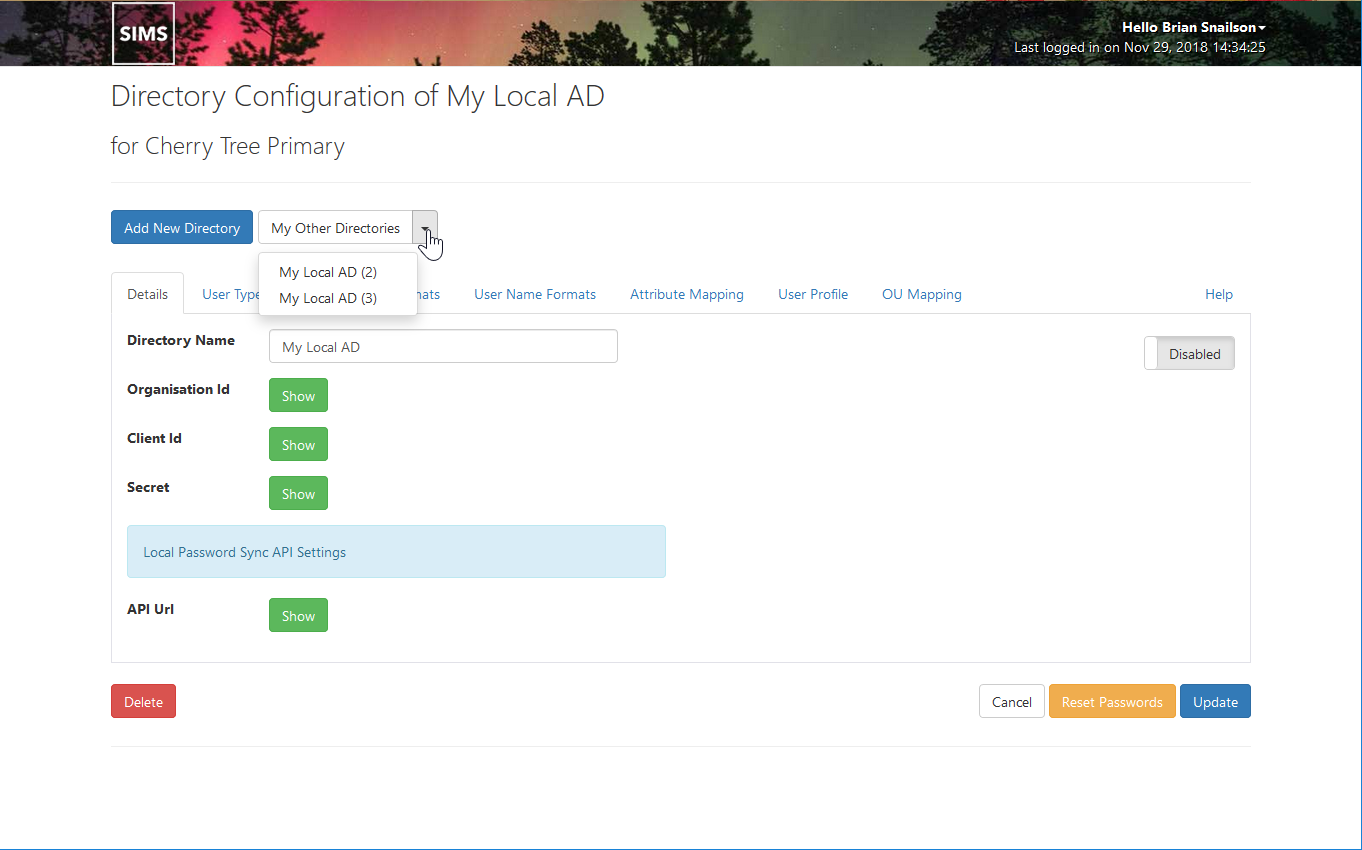Toggle the My Other Directories dropdown caret

pos(425,228)
